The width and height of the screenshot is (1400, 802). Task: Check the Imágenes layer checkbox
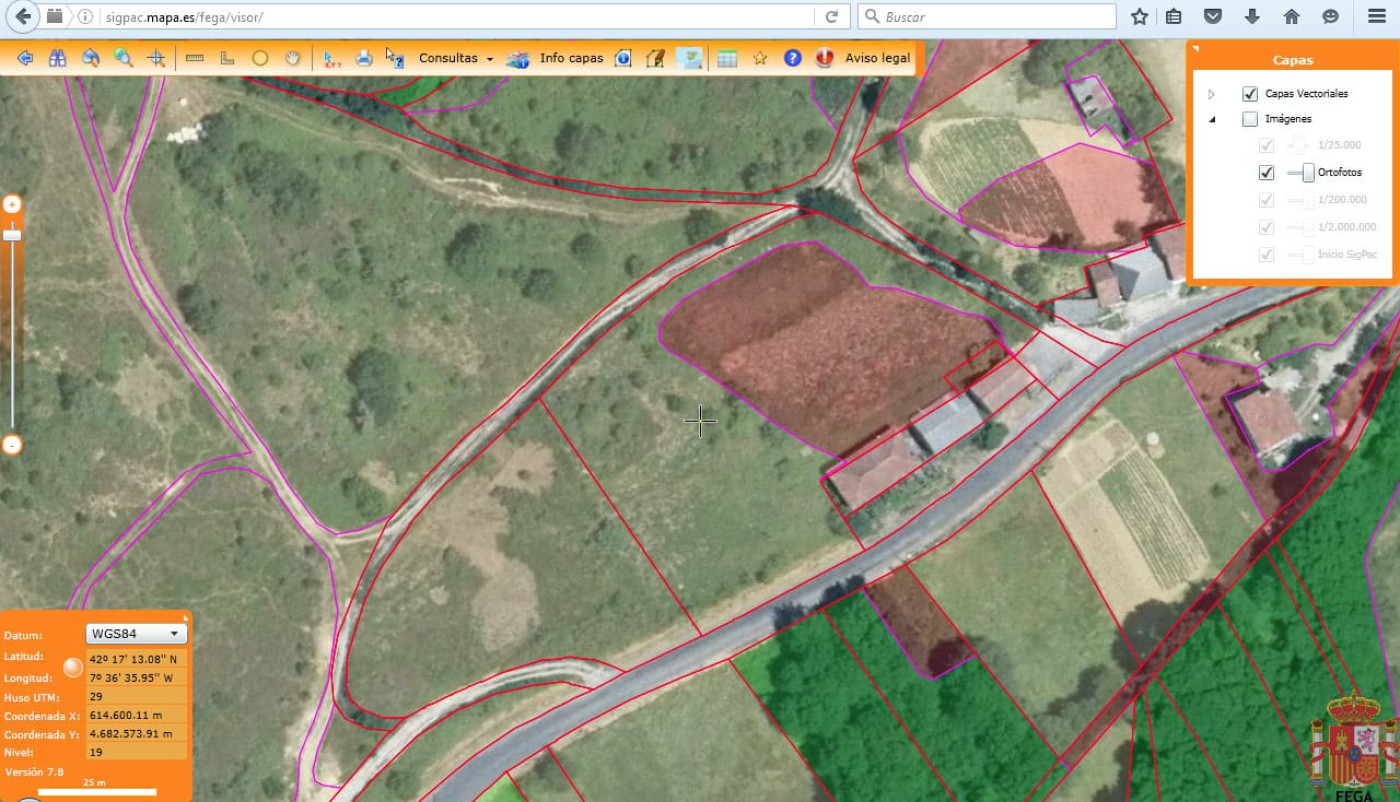coord(1250,119)
